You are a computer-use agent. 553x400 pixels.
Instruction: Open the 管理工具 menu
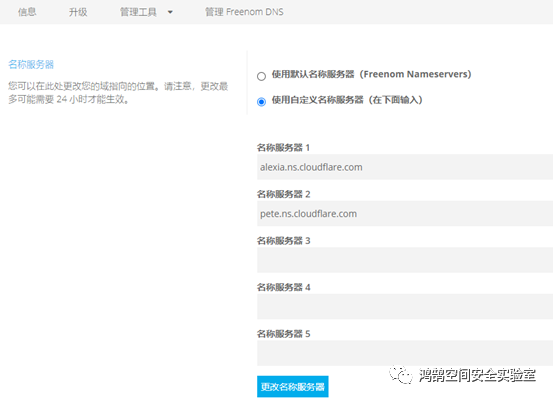pyautogui.click(x=138, y=12)
